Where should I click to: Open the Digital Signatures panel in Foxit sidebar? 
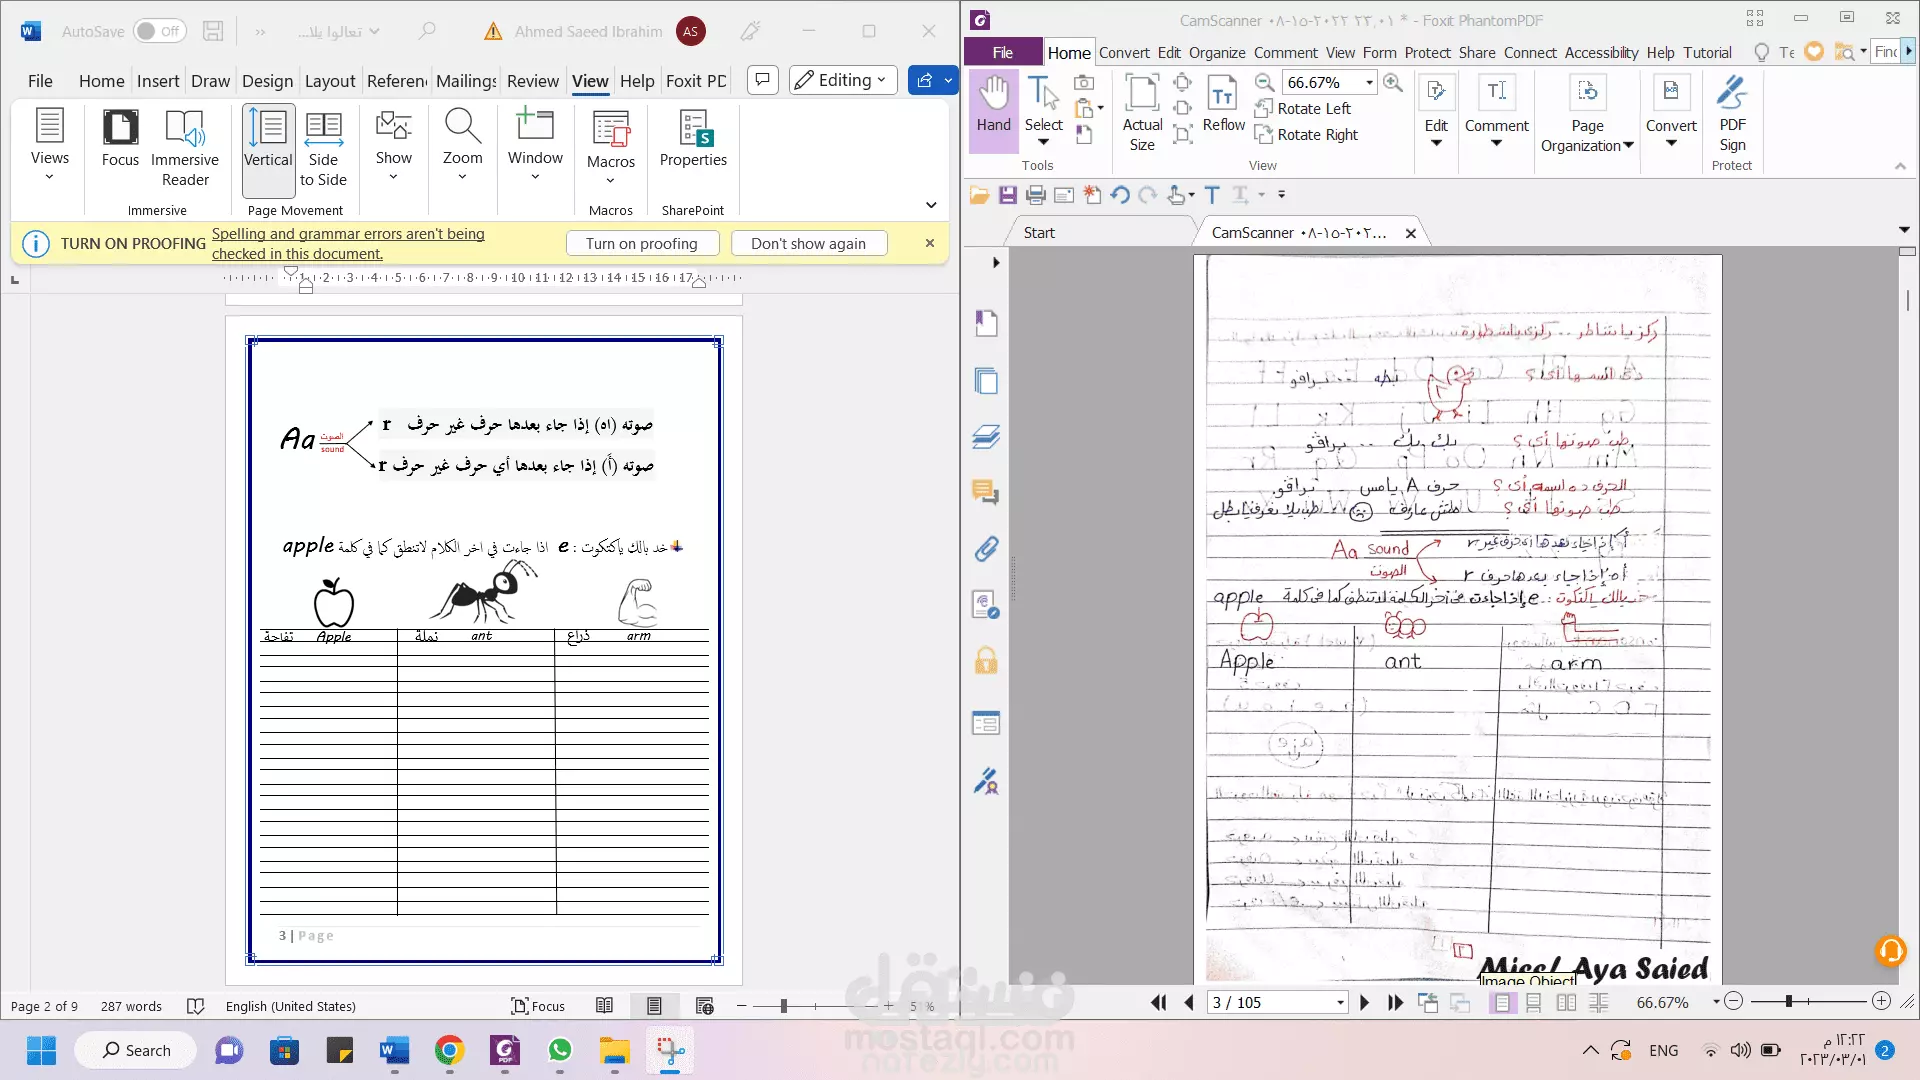click(986, 781)
